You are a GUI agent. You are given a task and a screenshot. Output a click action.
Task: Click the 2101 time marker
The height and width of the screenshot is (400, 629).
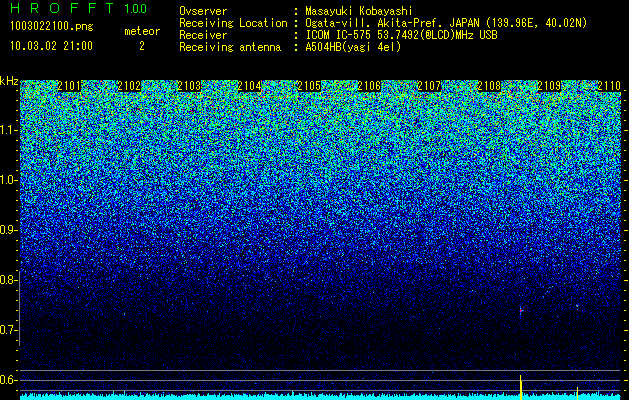pyautogui.click(x=69, y=86)
